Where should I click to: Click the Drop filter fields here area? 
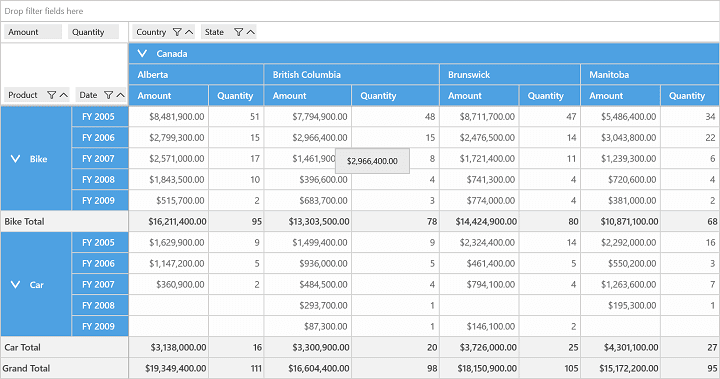coord(360,11)
